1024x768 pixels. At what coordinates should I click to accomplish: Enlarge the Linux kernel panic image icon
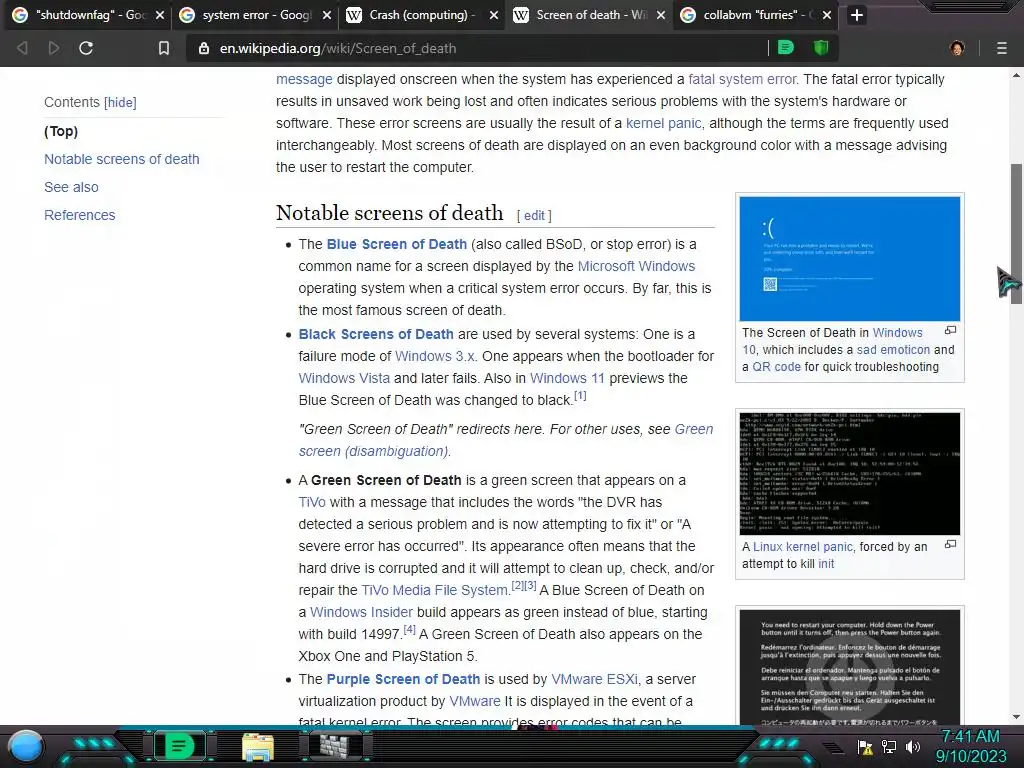tap(951, 544)
